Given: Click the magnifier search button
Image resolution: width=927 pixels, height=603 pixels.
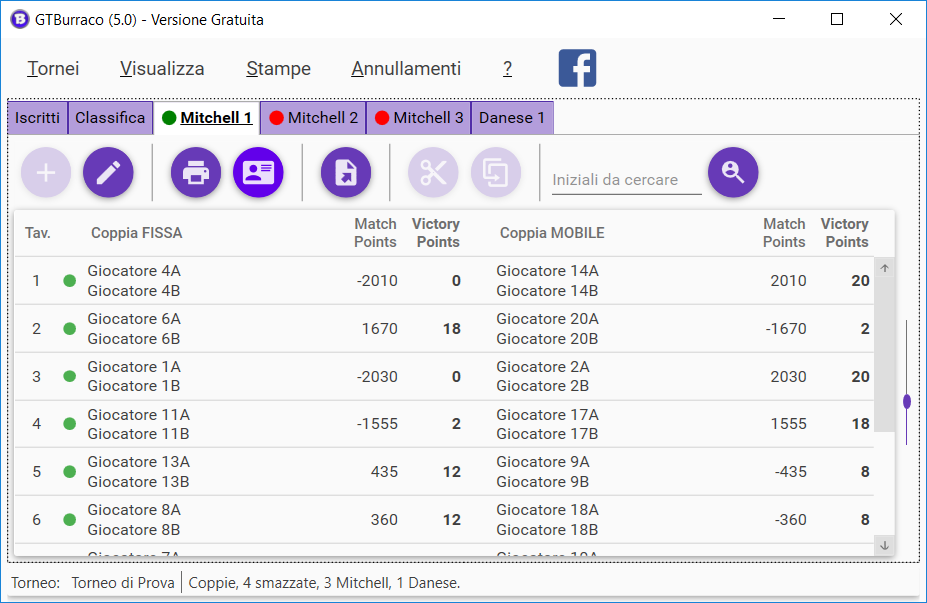Looking at the screenshot, I should (733, 173).
